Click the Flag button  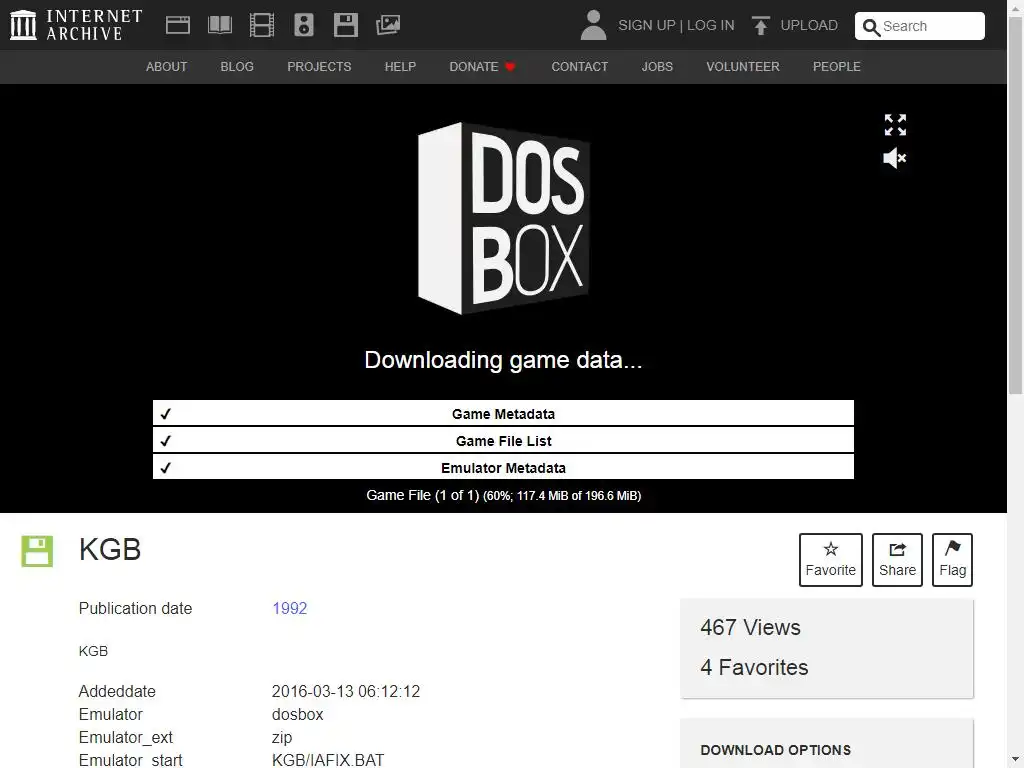(x=952, y=560)
